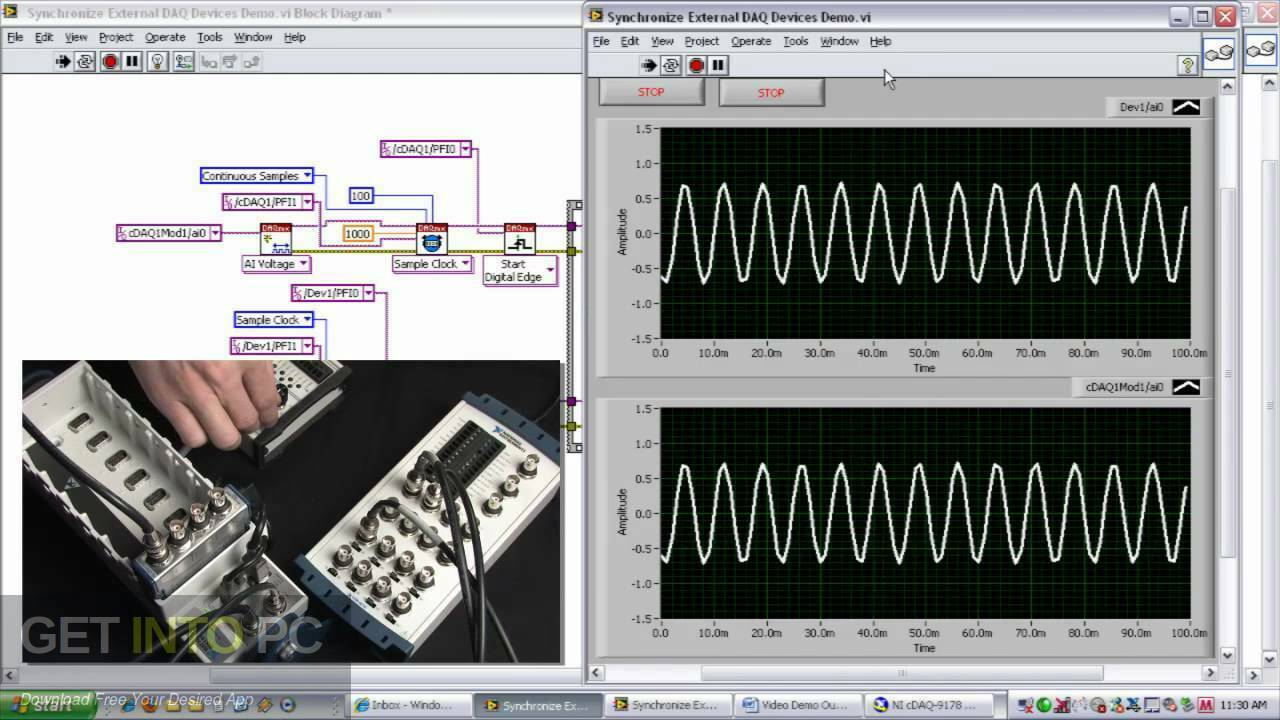Select the orange 1000 numeric constant
Viewport: 1280px width, 720px height.
click(x=358, y=234)
